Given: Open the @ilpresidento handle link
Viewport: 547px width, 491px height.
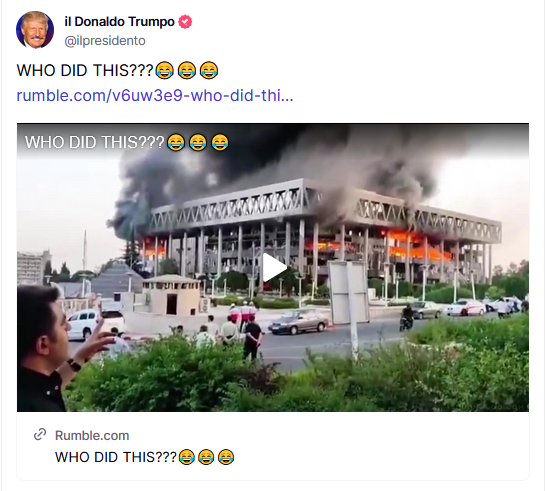Looking at the screenshot, I should (x=105, y=41).
